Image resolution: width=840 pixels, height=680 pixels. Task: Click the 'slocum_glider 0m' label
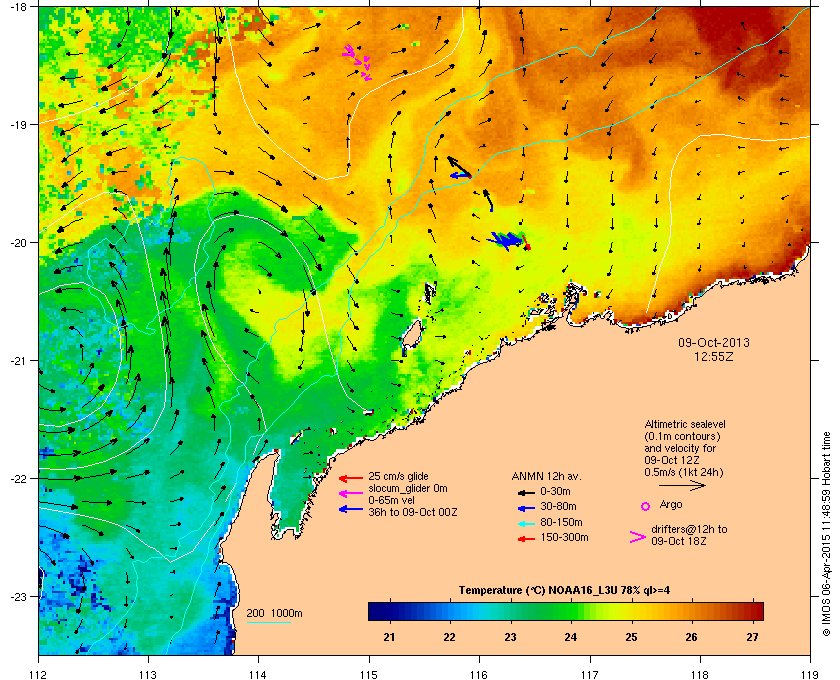pyautogui.click(x=408, y=488)
